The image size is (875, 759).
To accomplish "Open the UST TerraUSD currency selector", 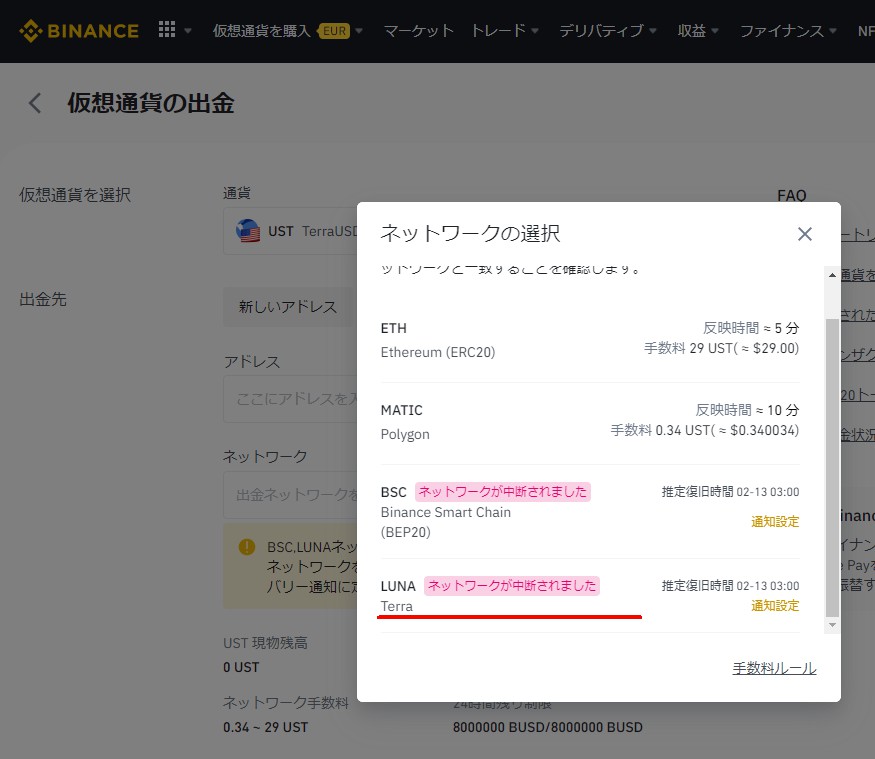I will (x=290, y=231).
